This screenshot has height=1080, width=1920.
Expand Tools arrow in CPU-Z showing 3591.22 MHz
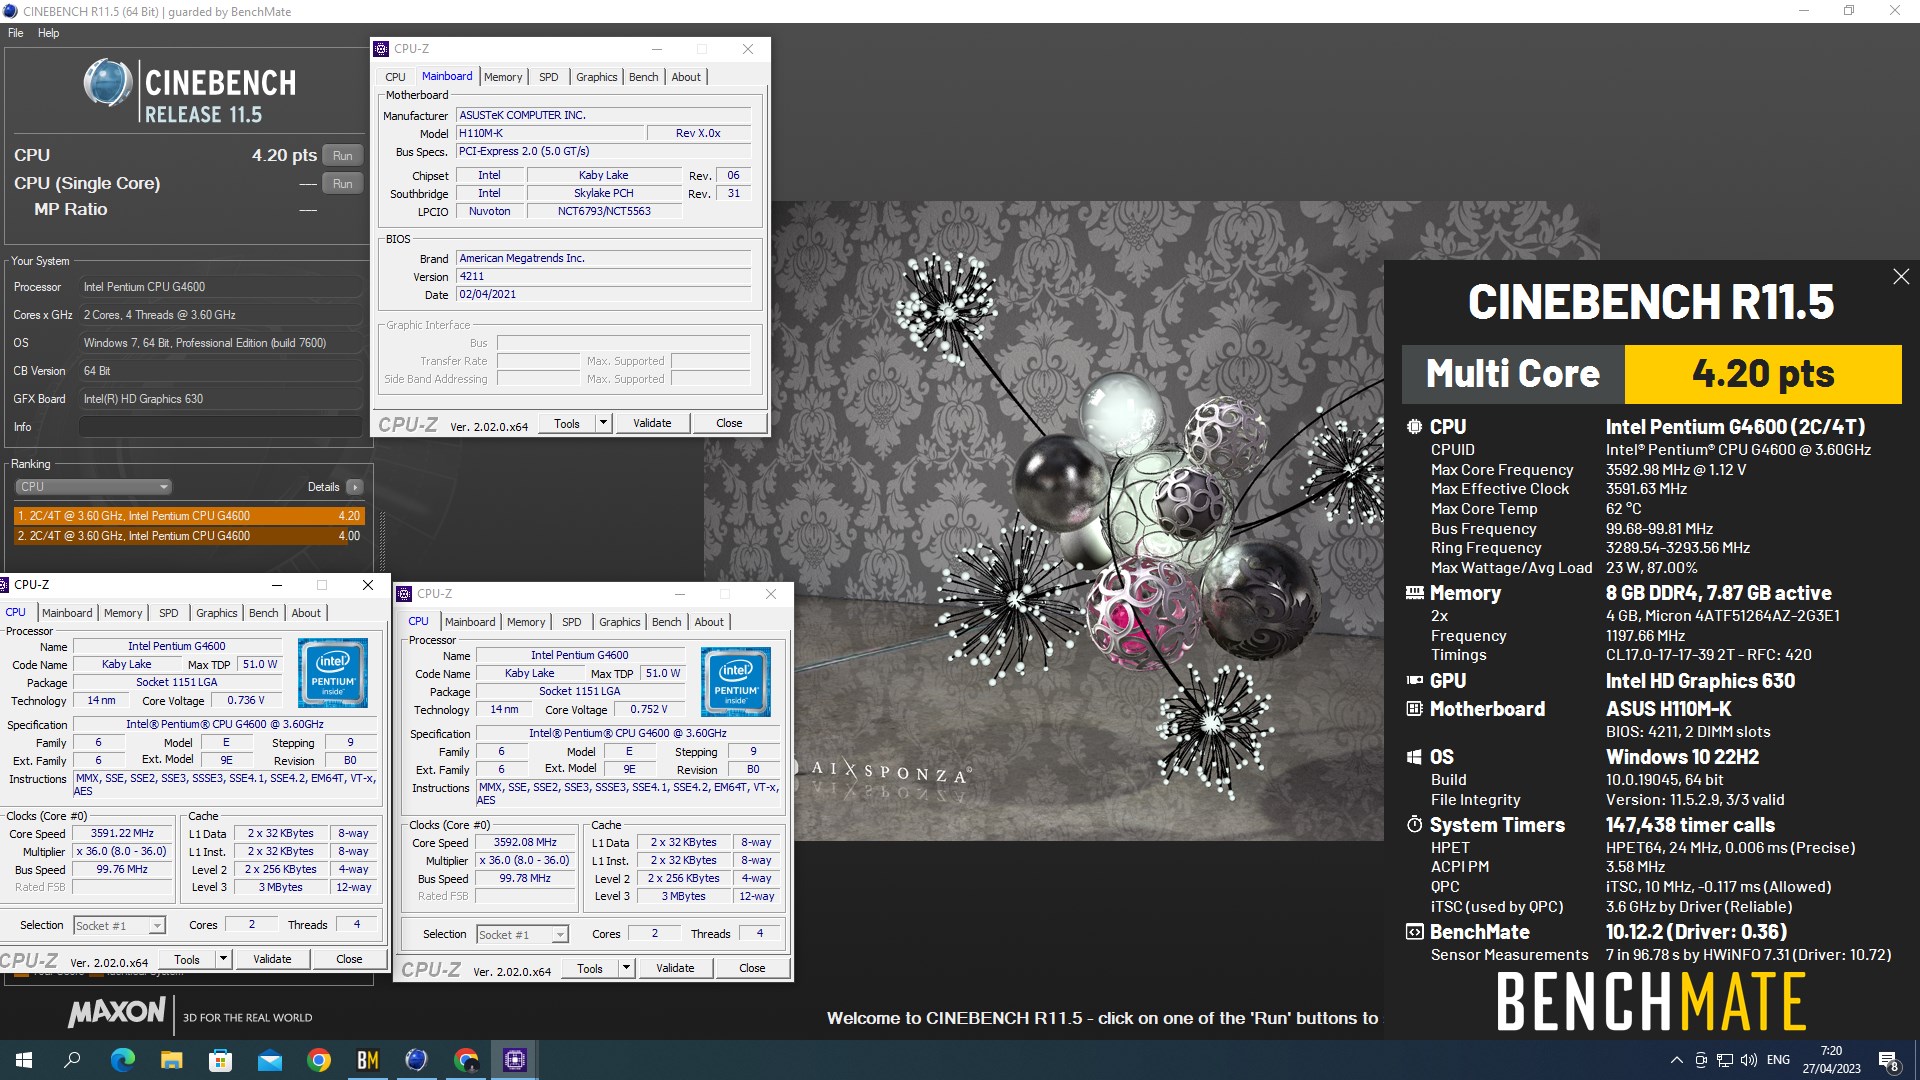(x=223, y=959)
